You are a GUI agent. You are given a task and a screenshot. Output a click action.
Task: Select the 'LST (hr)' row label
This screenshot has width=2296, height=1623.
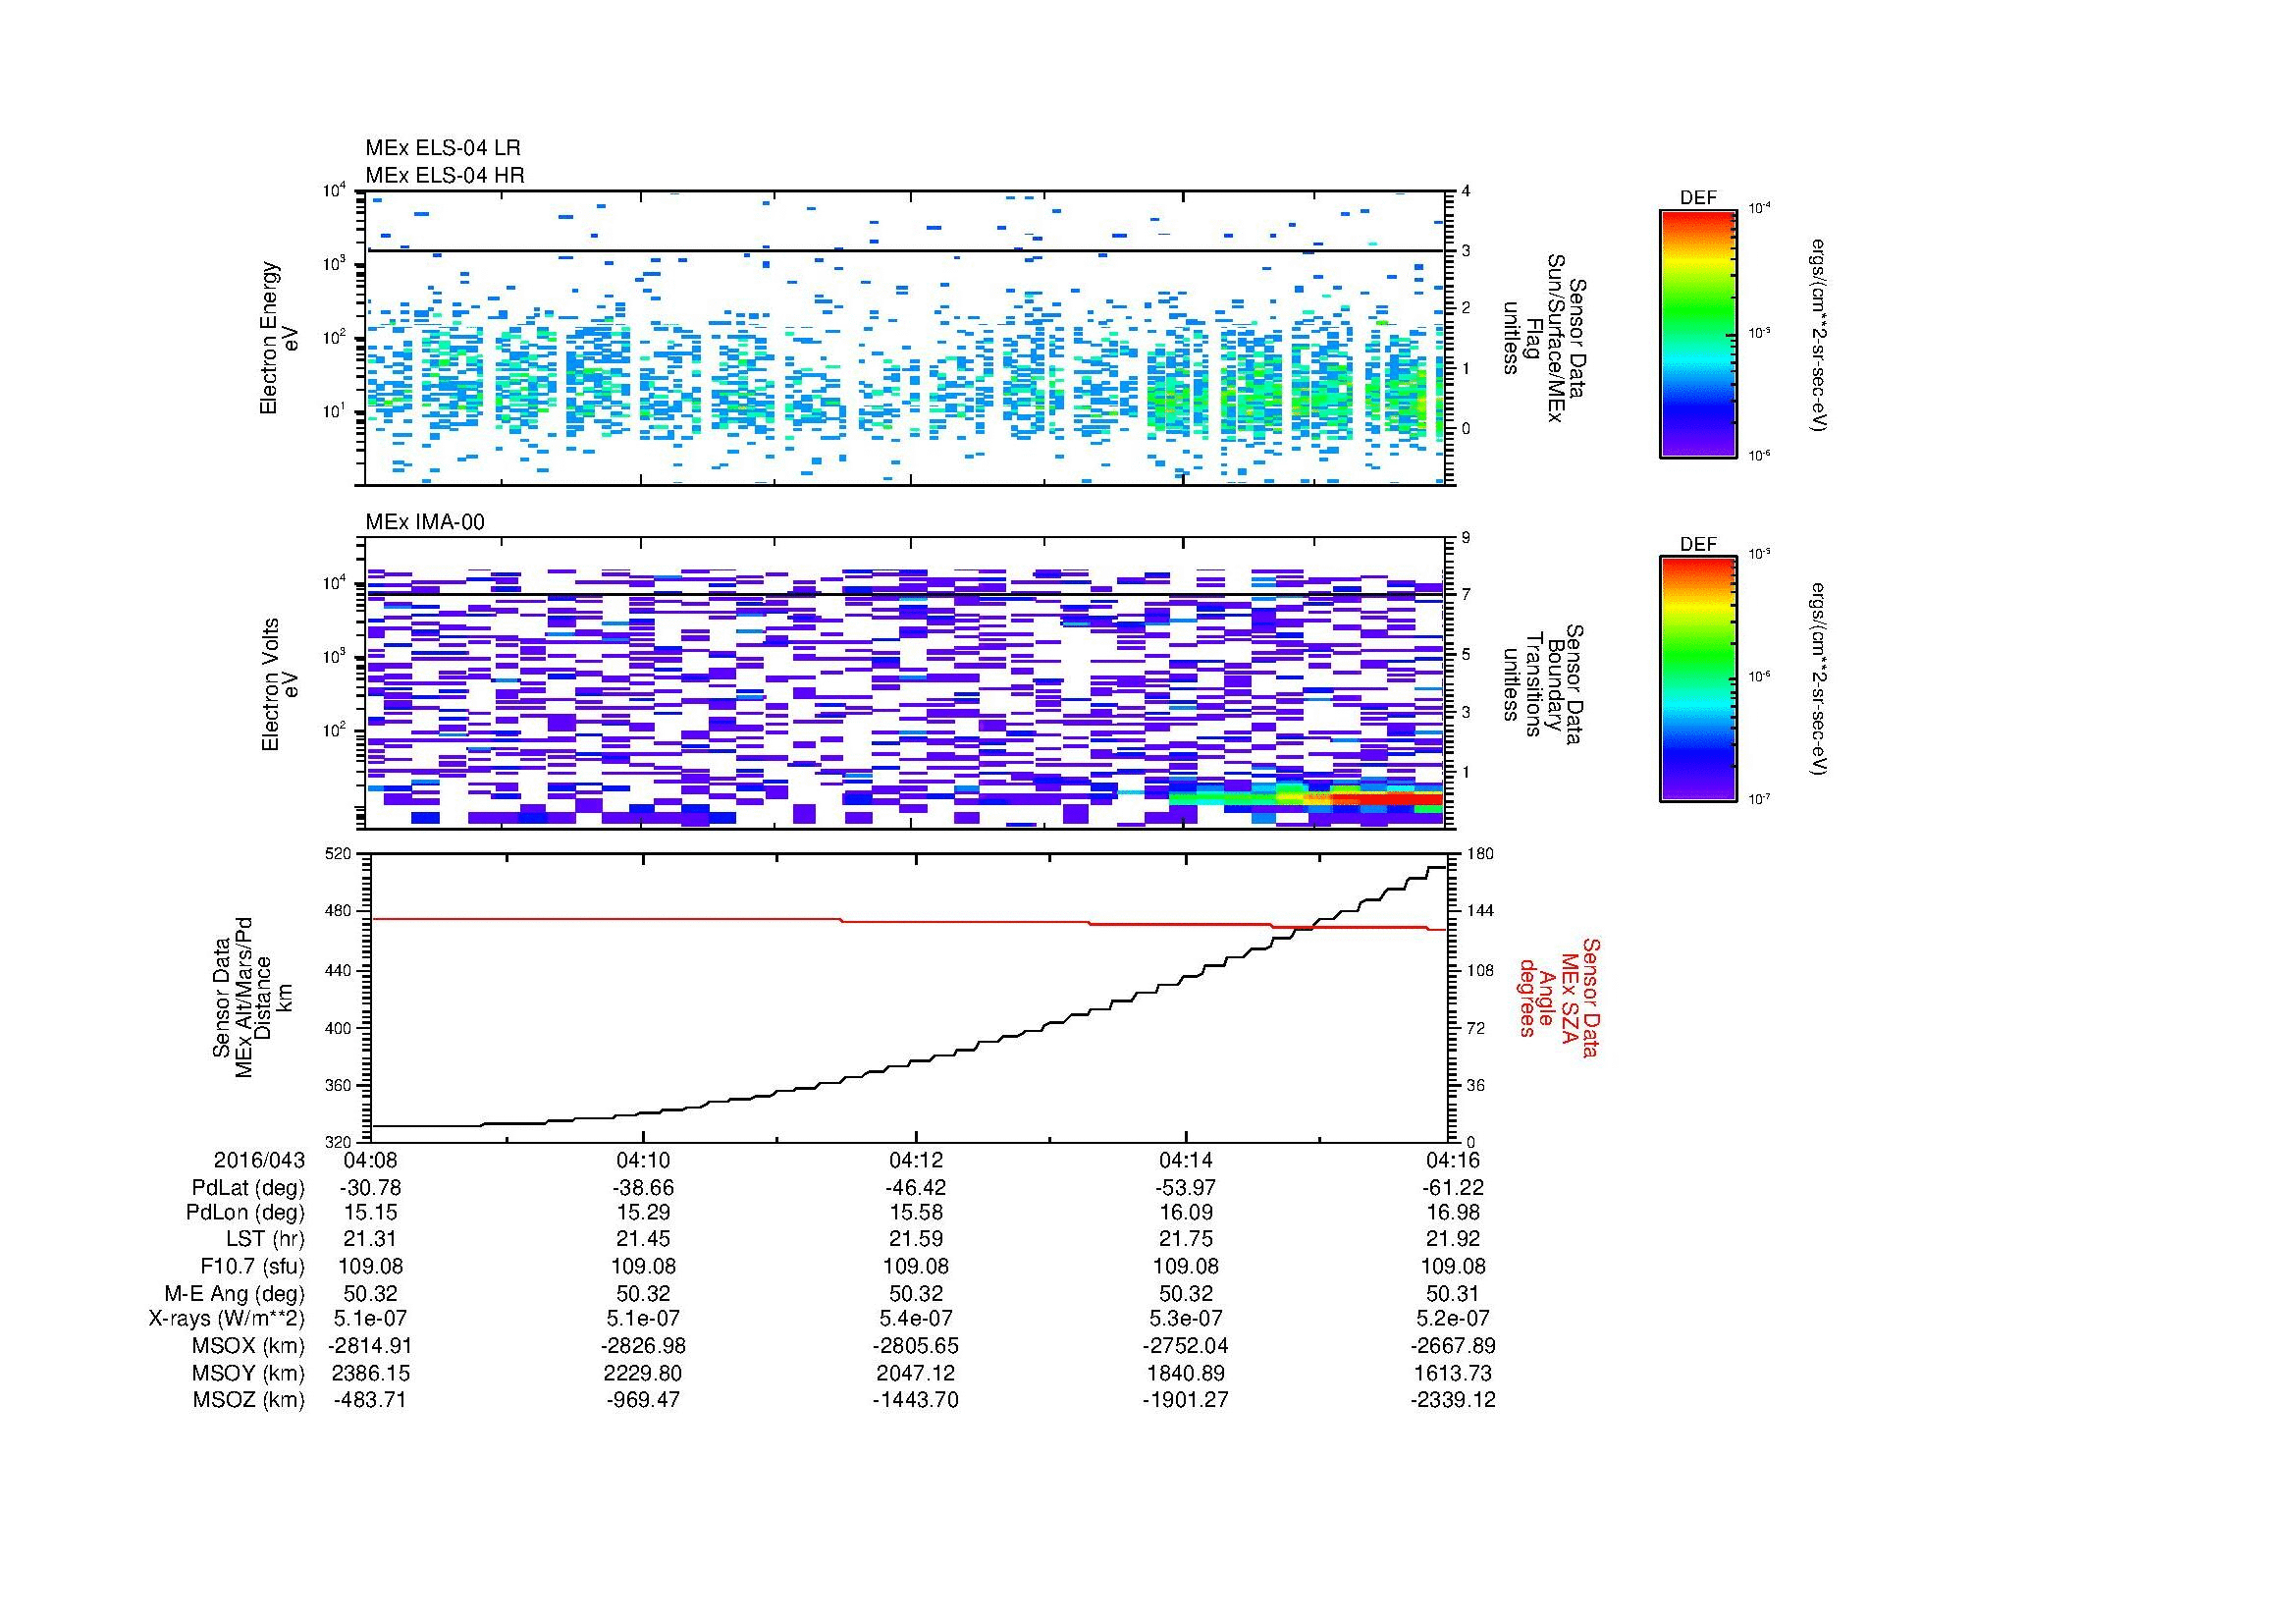(x=265, y=1239)
